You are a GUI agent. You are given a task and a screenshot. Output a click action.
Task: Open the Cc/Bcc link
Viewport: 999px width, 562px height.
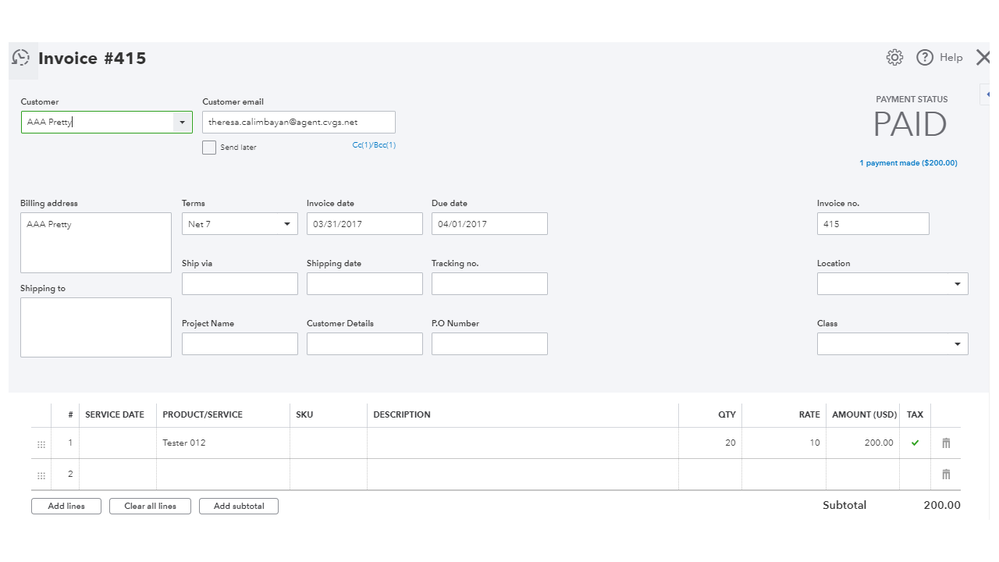point(374,146)
